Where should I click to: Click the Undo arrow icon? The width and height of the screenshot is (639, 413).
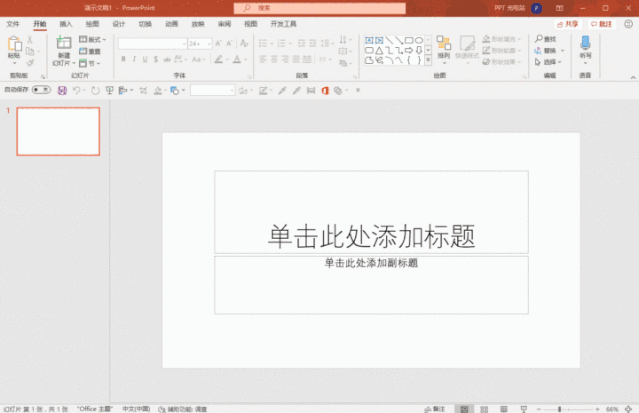[77, 90]
